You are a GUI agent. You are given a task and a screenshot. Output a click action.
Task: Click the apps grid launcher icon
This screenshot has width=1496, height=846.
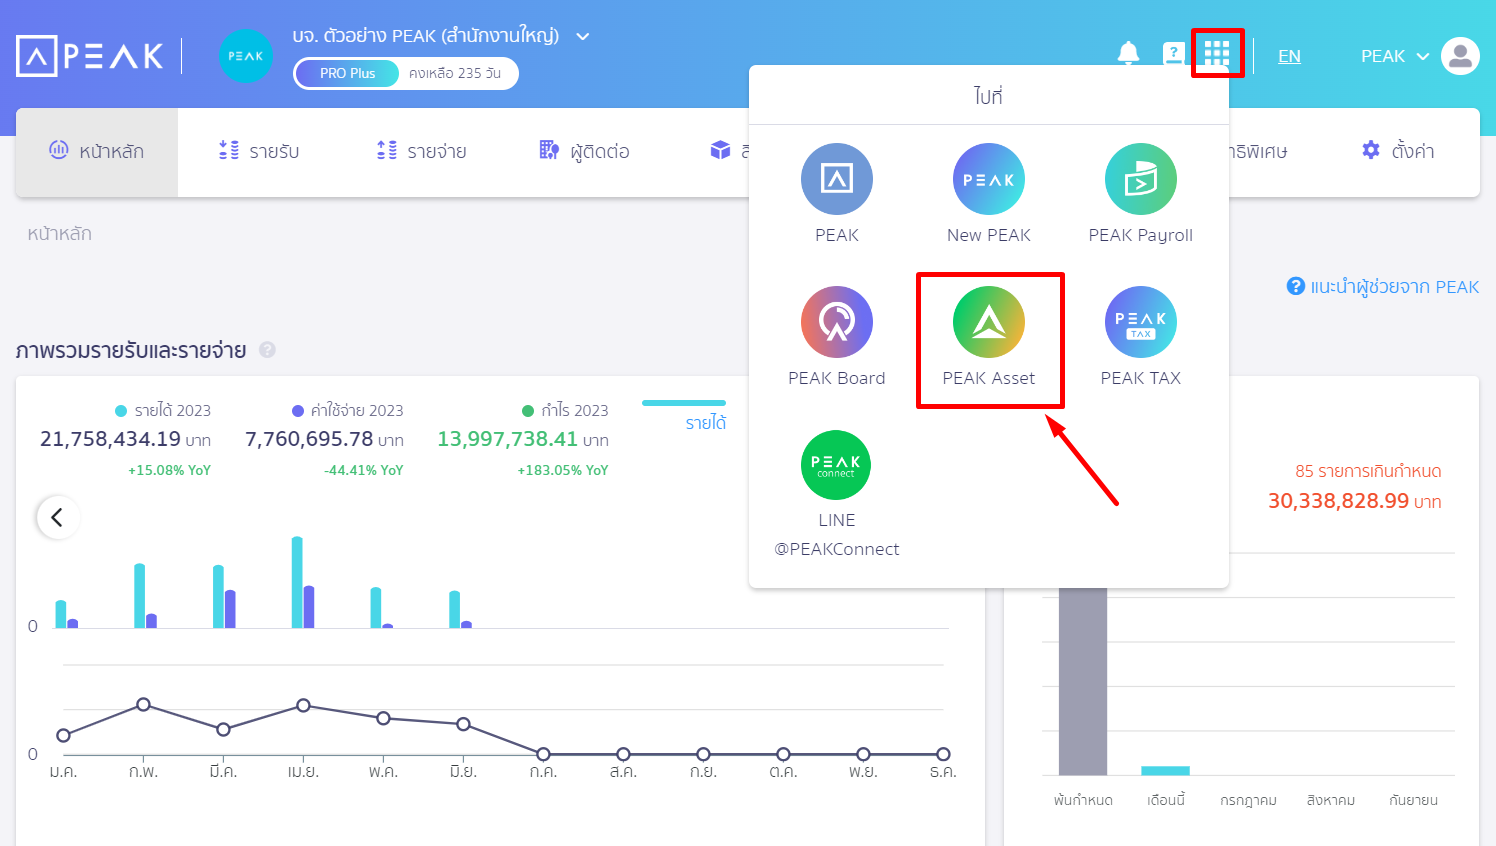pyautogui.click(x=1217, y=53)
